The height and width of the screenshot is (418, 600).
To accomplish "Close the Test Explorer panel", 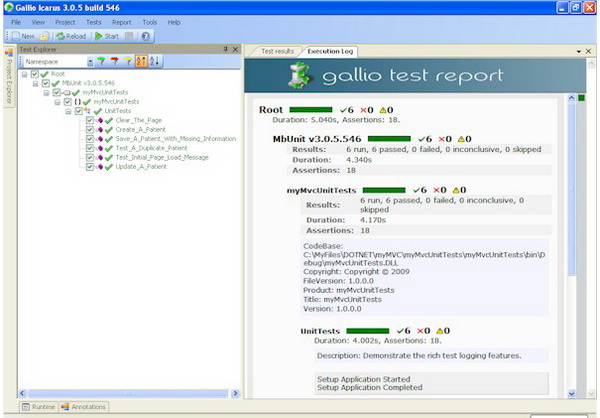I will pos(235,49).
